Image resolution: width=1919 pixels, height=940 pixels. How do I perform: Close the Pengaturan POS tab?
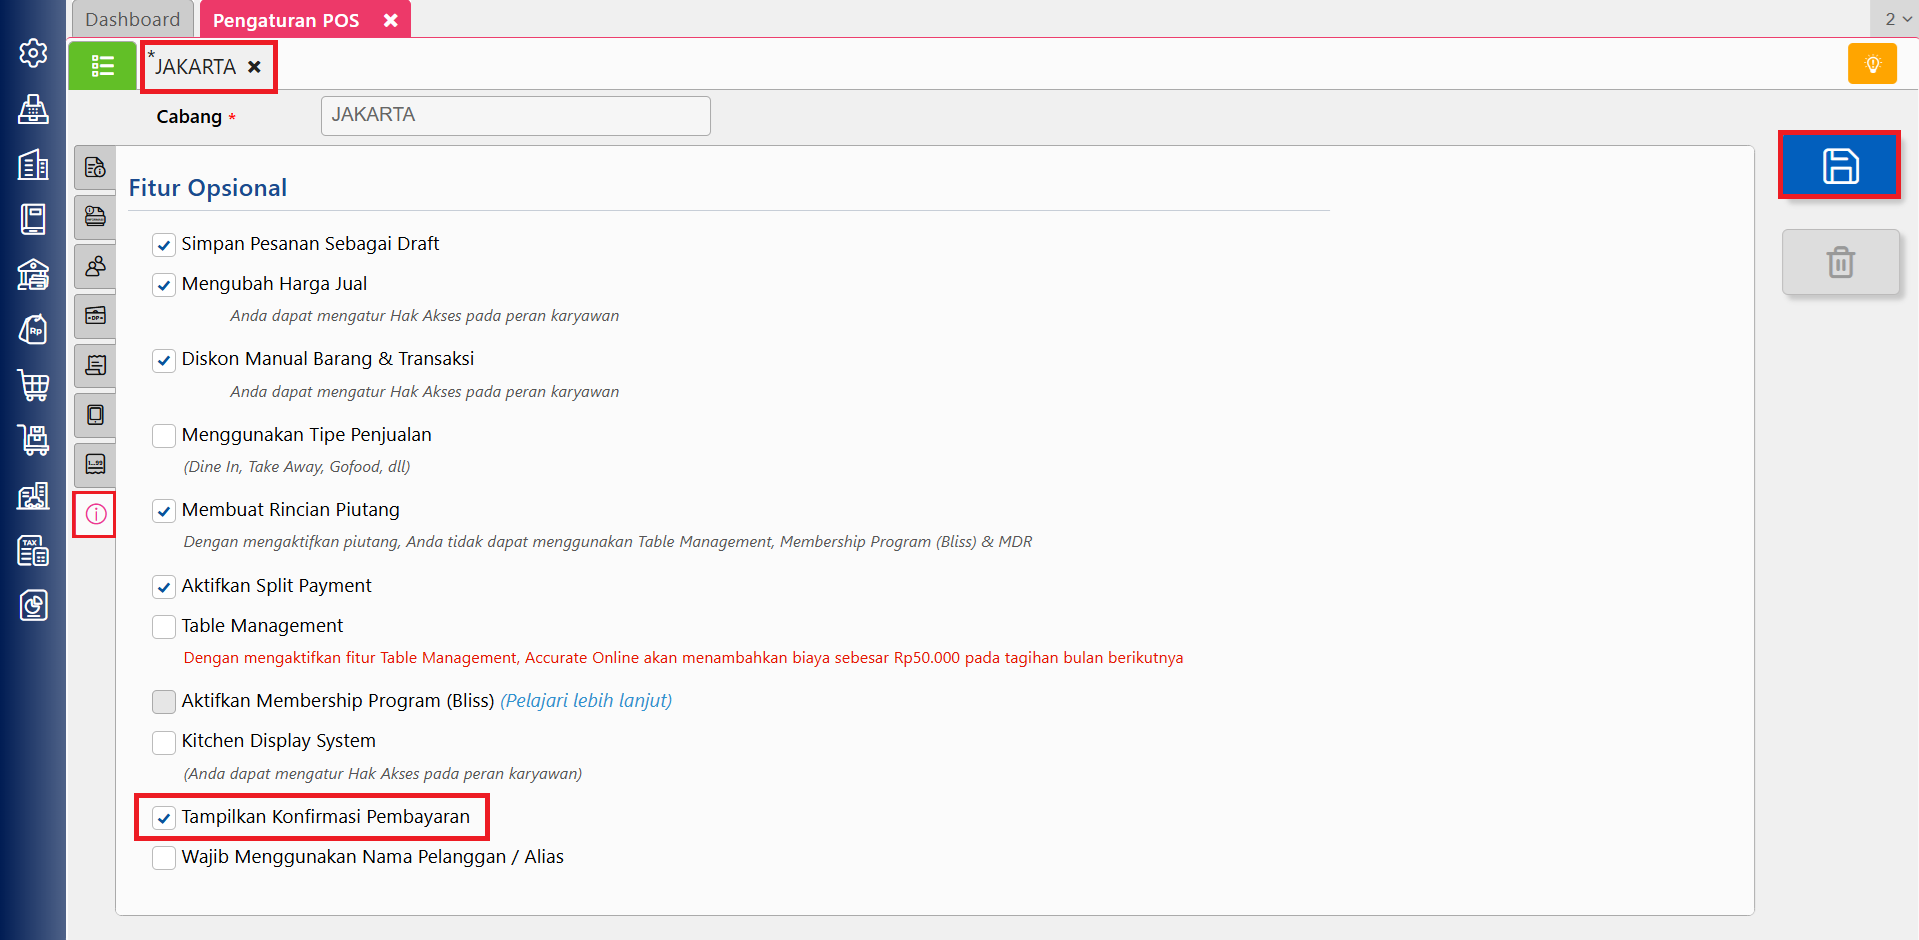pos(391,20)
